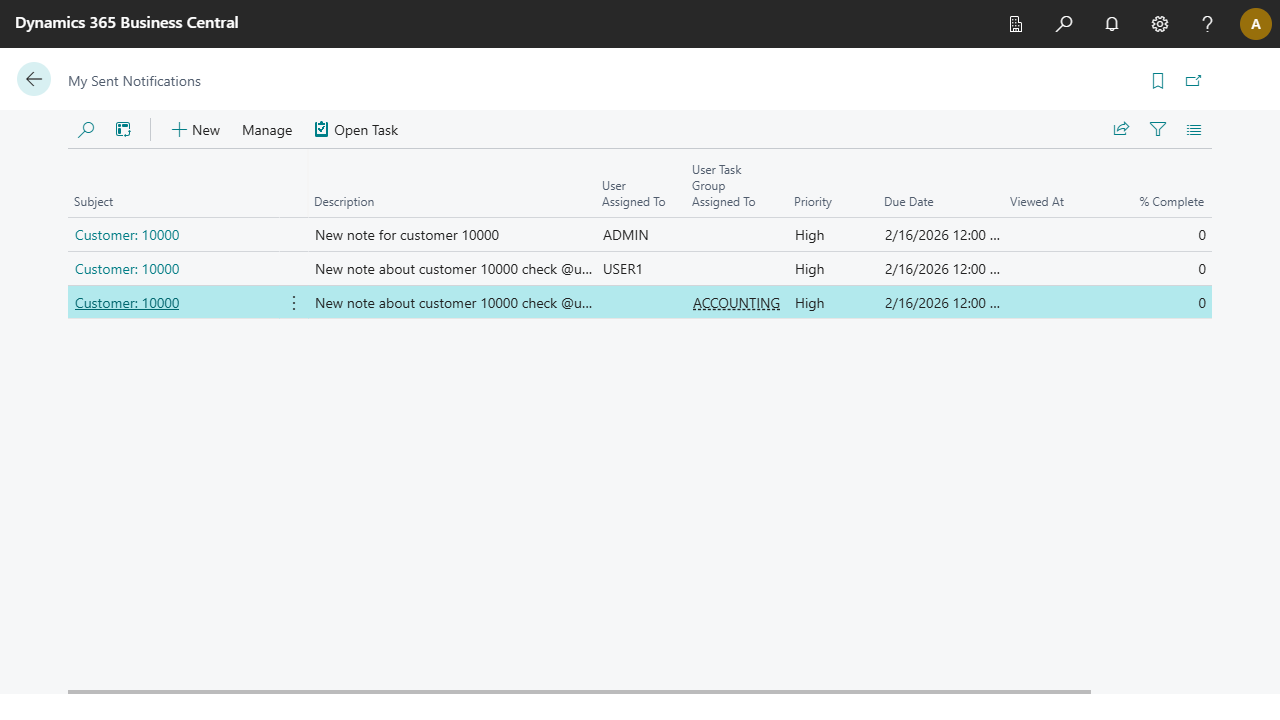Click the Analyze view icon in toolbar
Viewport: 1280px width, 720px height.
(123, 130)
